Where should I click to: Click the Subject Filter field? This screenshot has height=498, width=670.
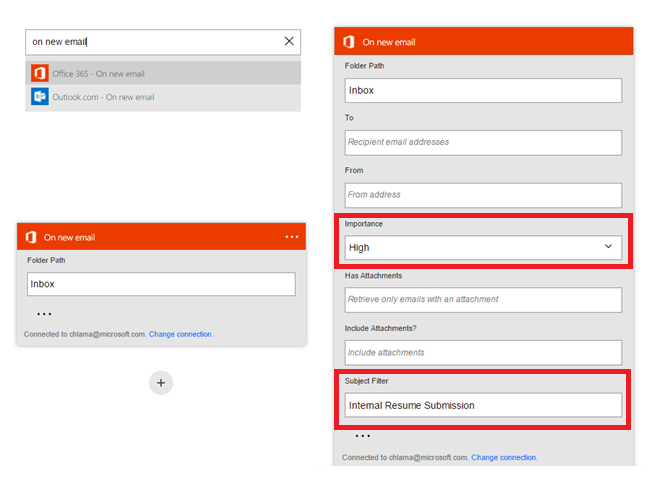483,405
